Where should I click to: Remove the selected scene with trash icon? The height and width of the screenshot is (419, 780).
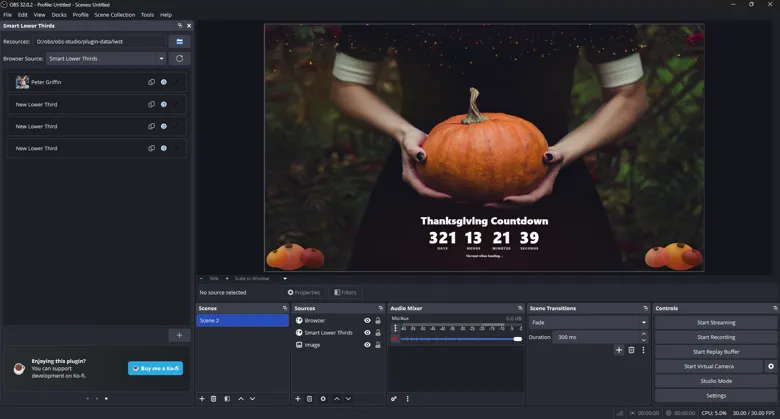(x=213, y=399)
